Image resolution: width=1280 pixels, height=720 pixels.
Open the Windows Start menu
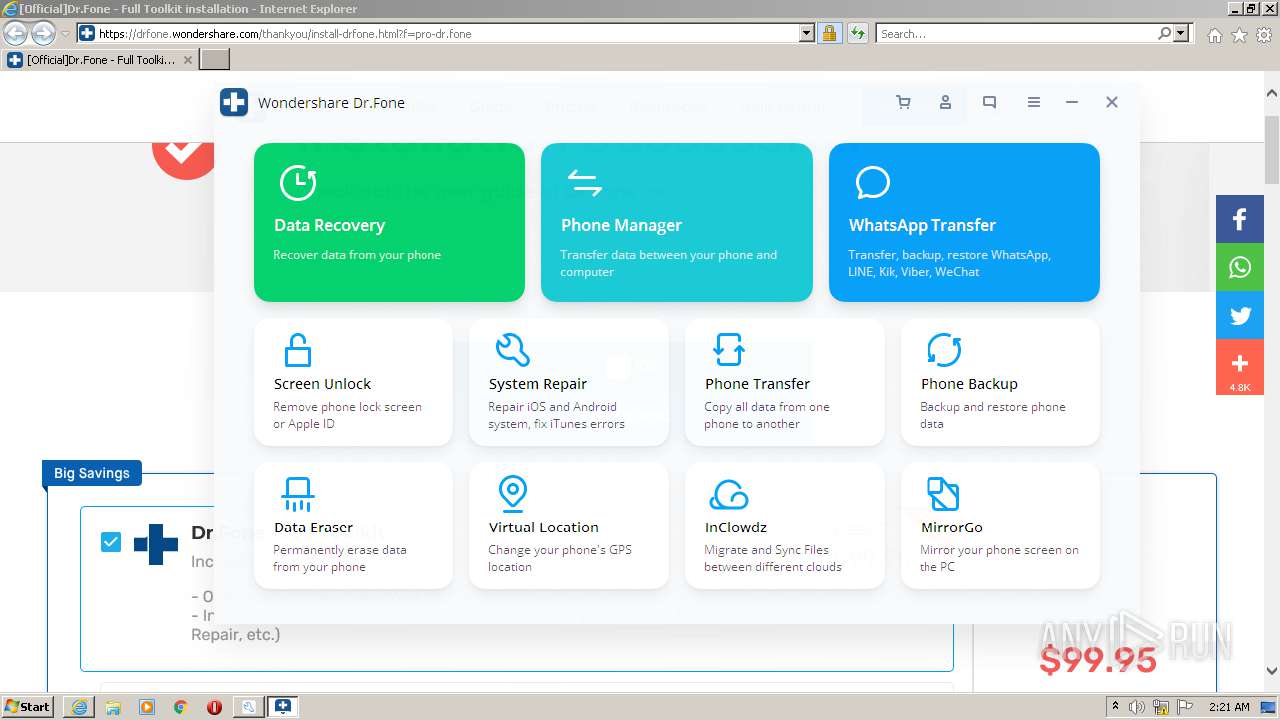click(27, 706)
